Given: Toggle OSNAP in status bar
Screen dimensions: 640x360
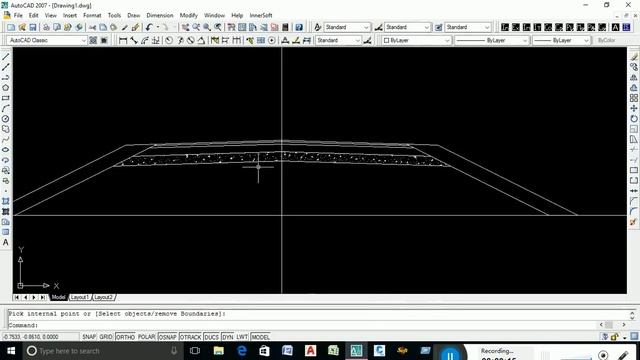Looking at the screenshot, I should click(167, 337).
